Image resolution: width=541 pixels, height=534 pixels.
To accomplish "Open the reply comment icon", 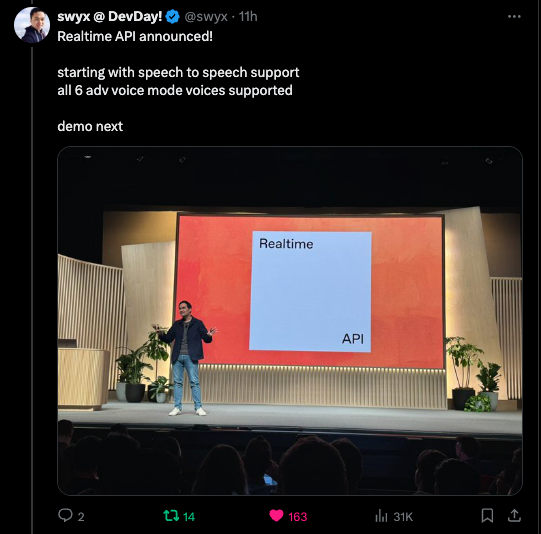I will click(65, 515).
